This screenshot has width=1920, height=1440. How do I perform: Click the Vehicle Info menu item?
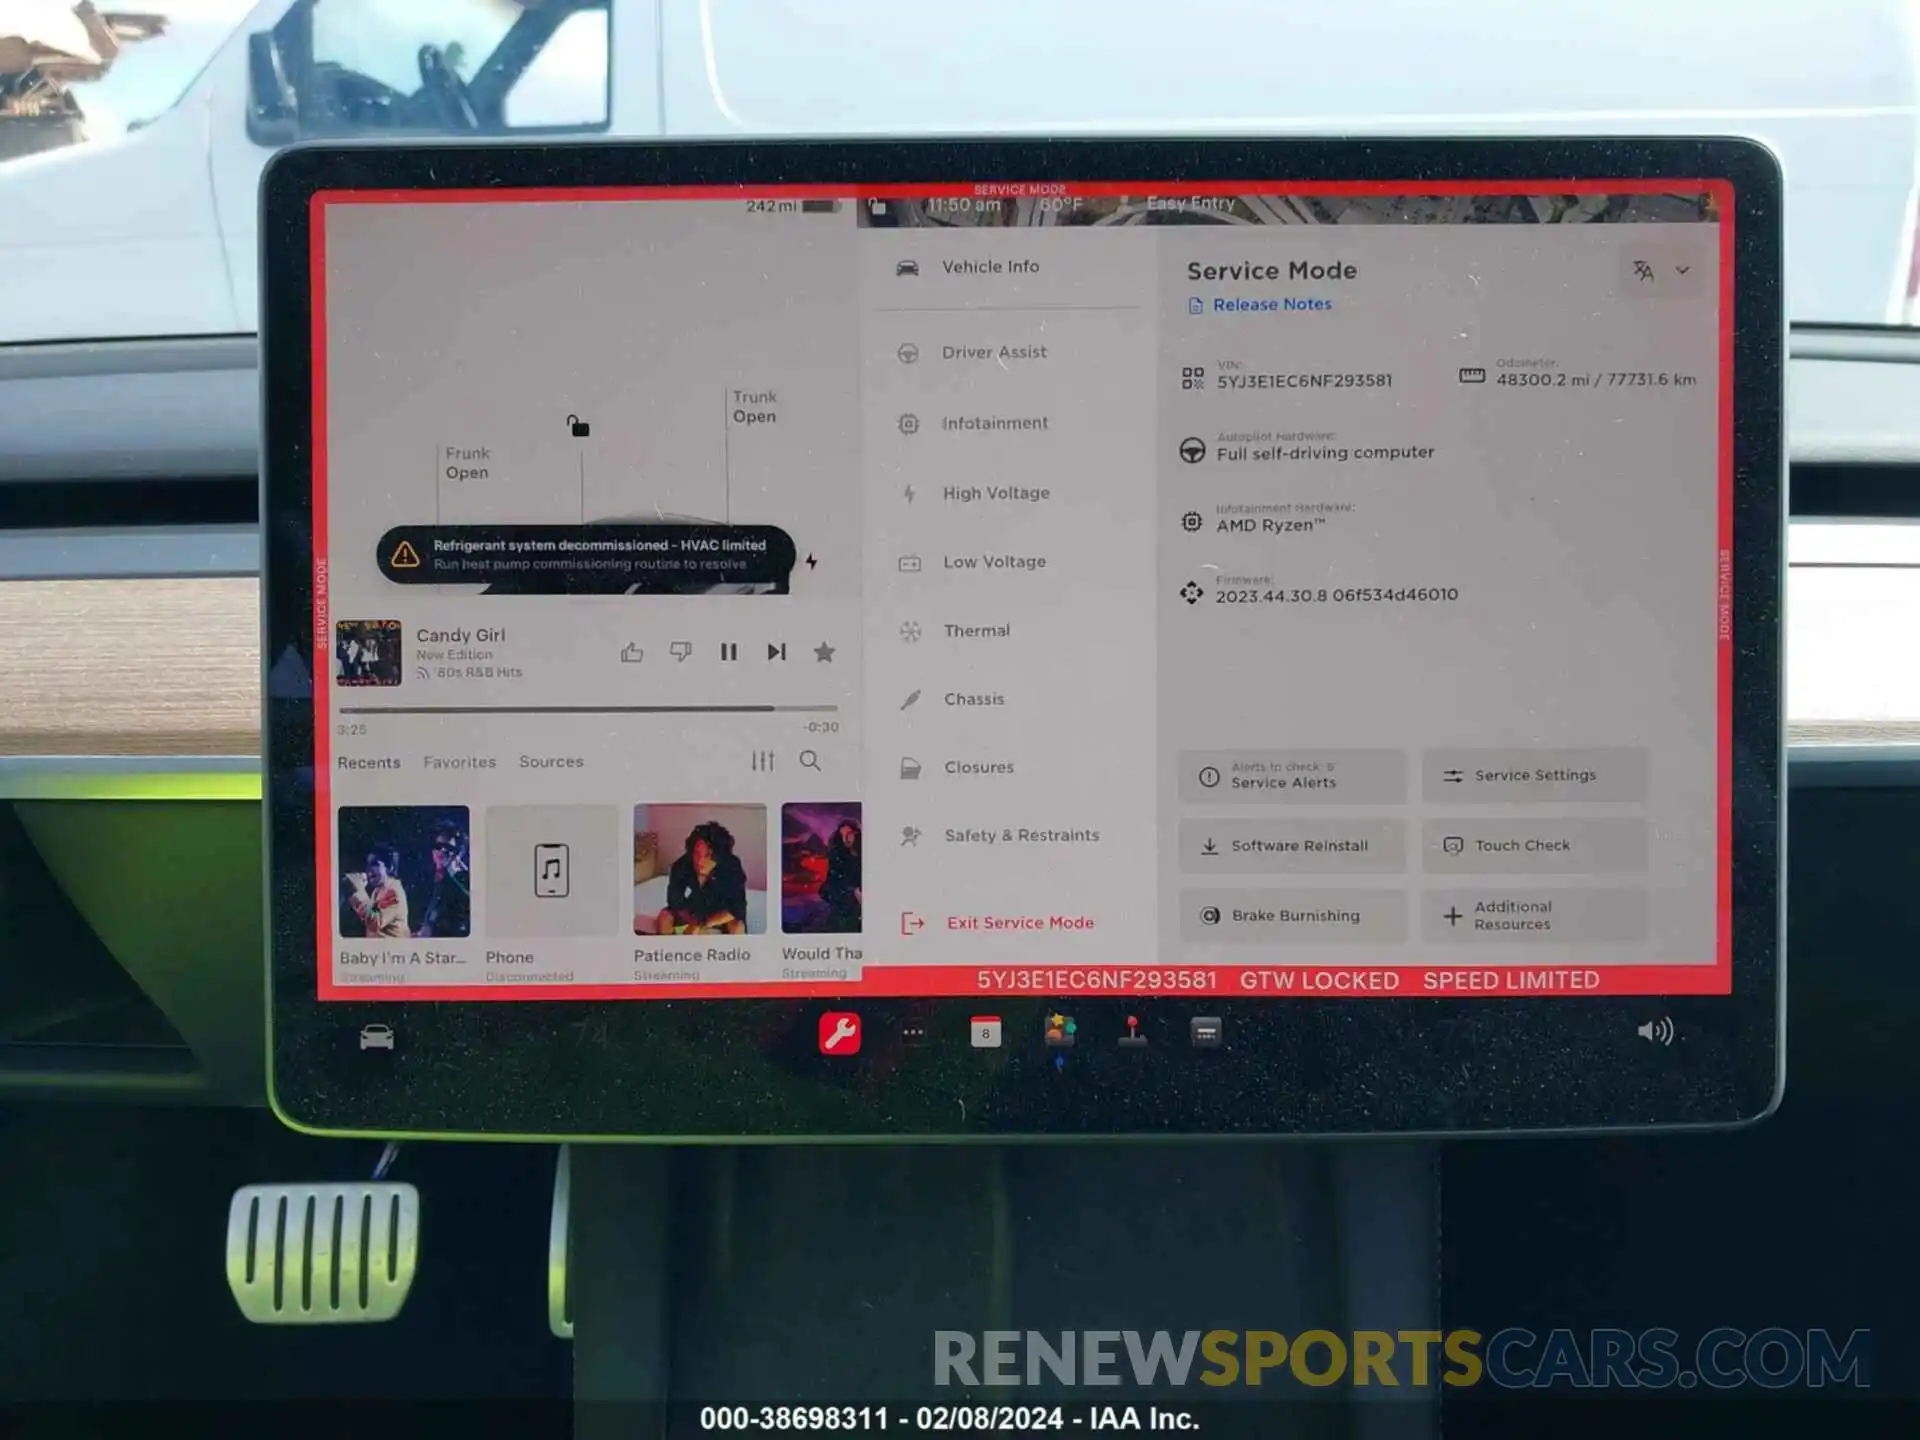coord(998,265)
